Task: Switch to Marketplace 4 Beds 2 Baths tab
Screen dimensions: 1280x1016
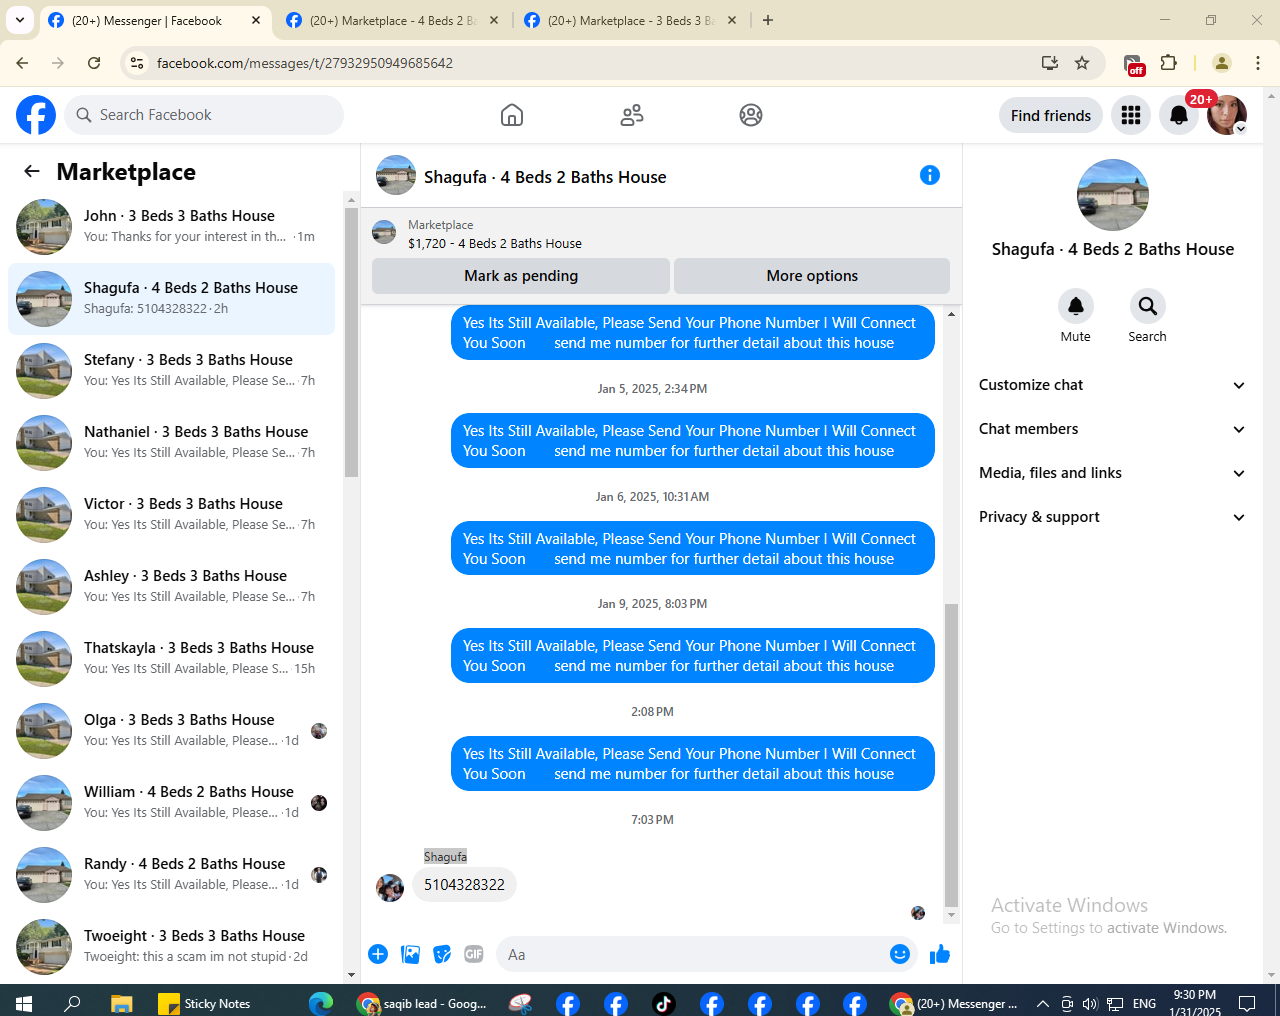Action: (x=393, y=20)
